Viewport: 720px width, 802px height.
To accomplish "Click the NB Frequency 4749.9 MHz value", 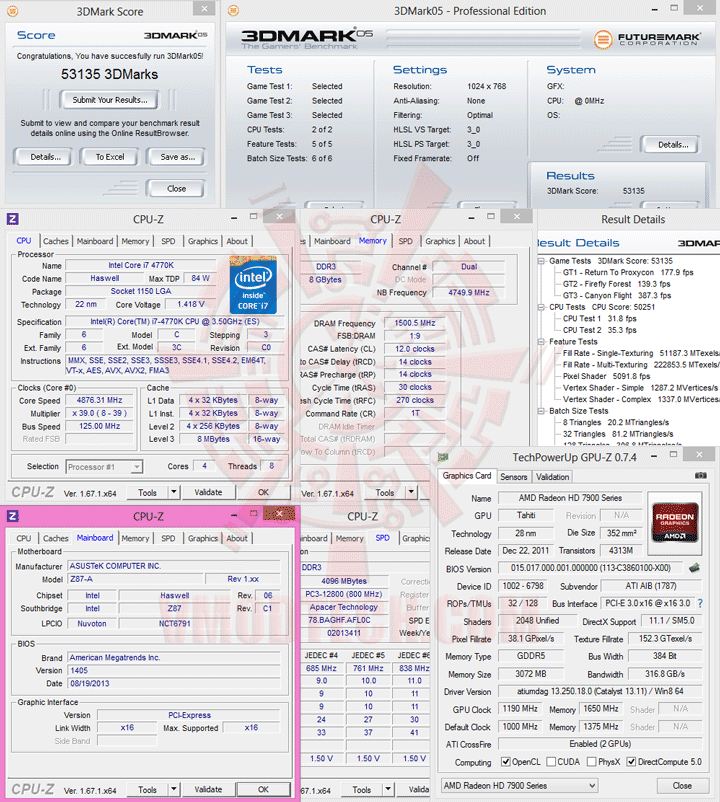I will 468,293.
